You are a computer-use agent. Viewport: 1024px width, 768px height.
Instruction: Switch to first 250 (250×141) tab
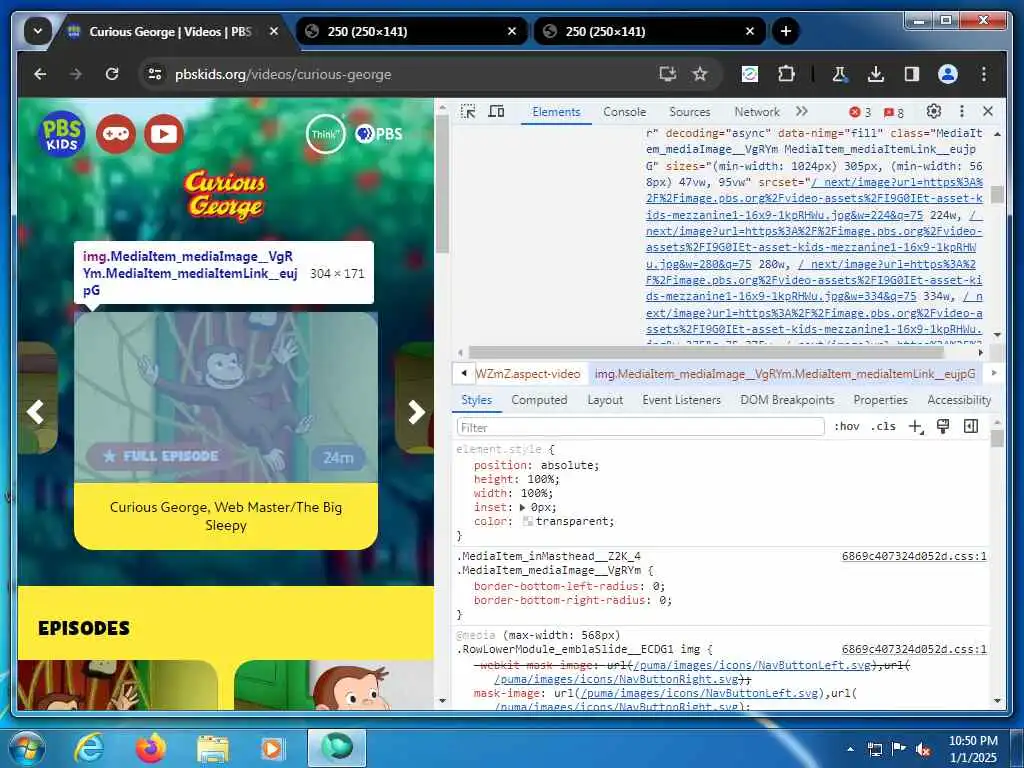click(411, 31)
